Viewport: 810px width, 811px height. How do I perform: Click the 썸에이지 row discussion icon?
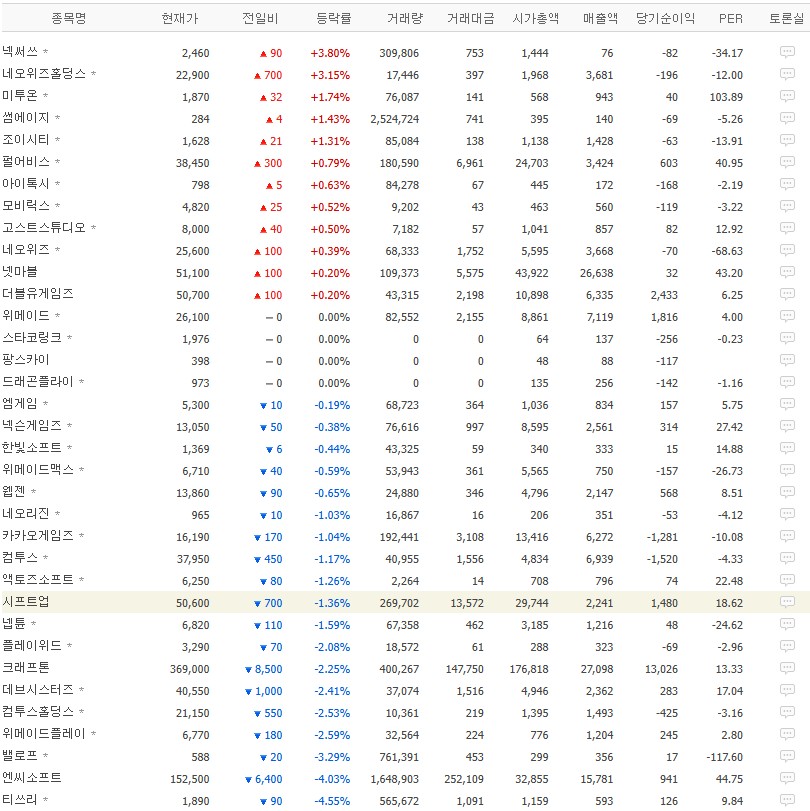[x=787, y=118]
